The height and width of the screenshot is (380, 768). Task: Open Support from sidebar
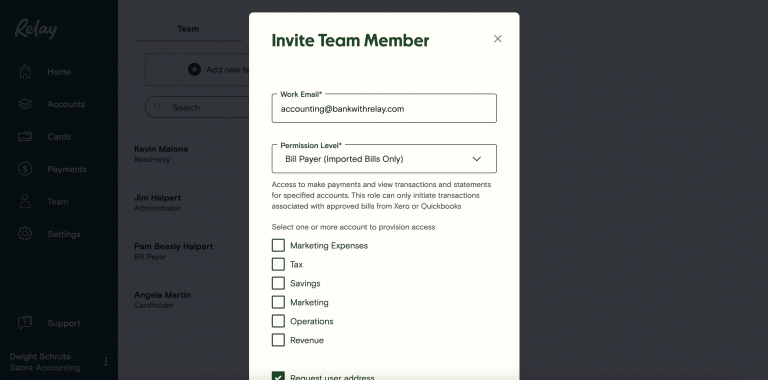[64, 323]
